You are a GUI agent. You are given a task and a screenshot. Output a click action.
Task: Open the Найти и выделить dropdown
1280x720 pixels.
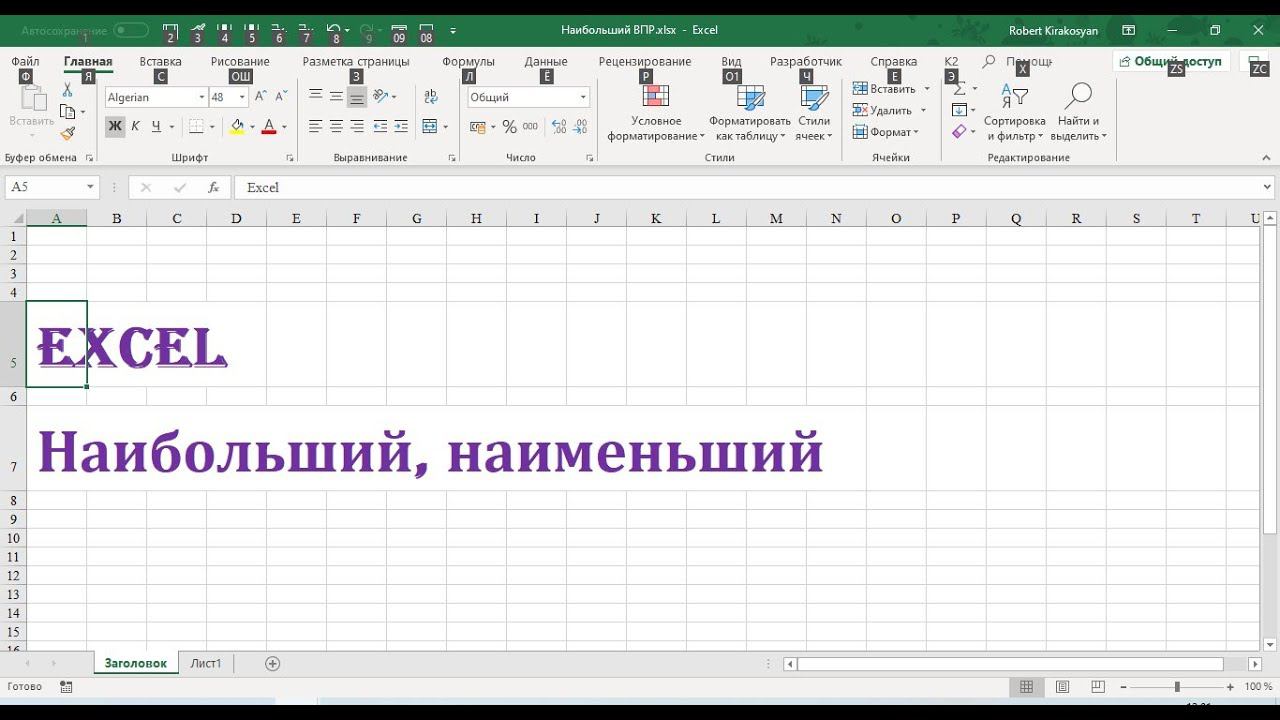click(1078, 113)
